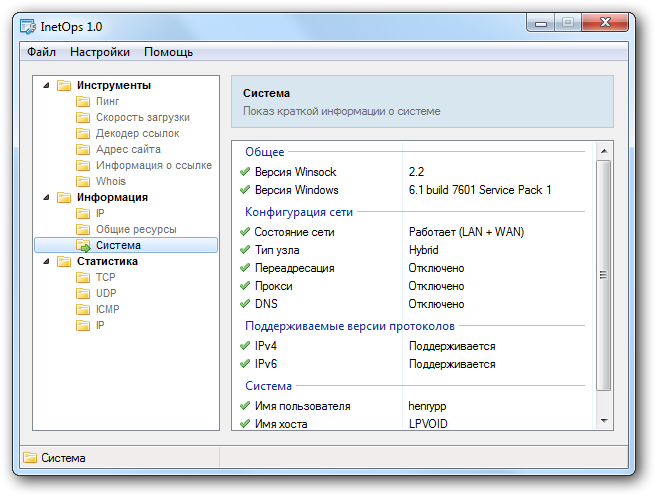
Task: Click the InetOps app icon in title bar
Action: 30,26
